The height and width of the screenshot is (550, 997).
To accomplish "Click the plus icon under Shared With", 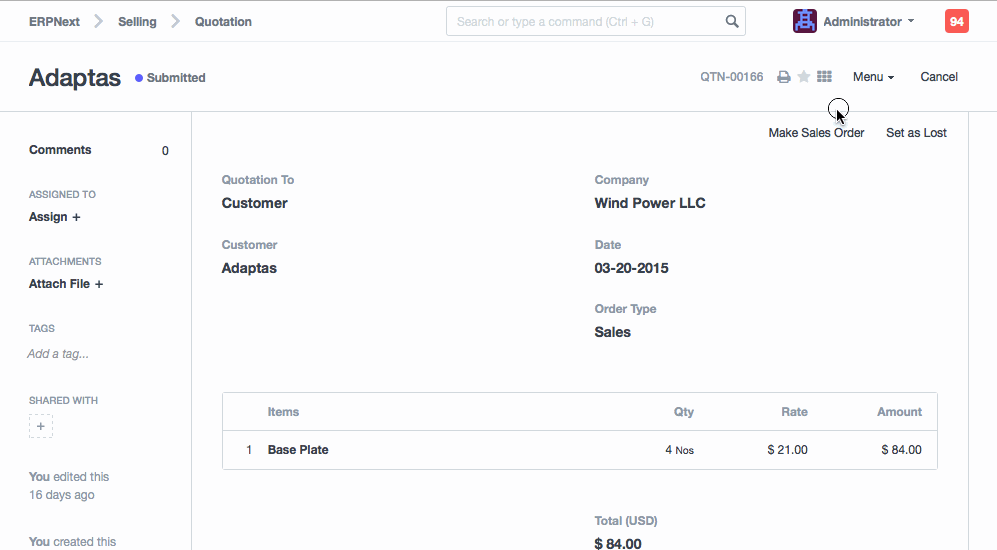I will pos(41,427).
